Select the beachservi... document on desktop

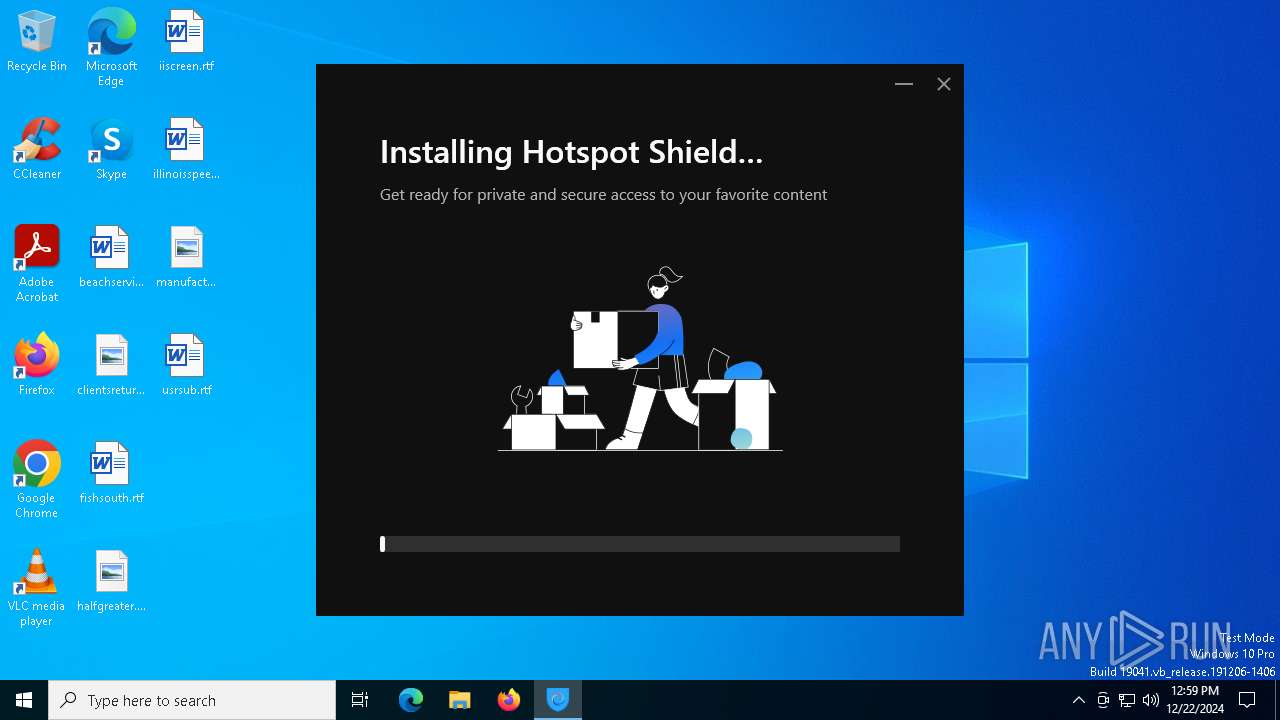111,258
